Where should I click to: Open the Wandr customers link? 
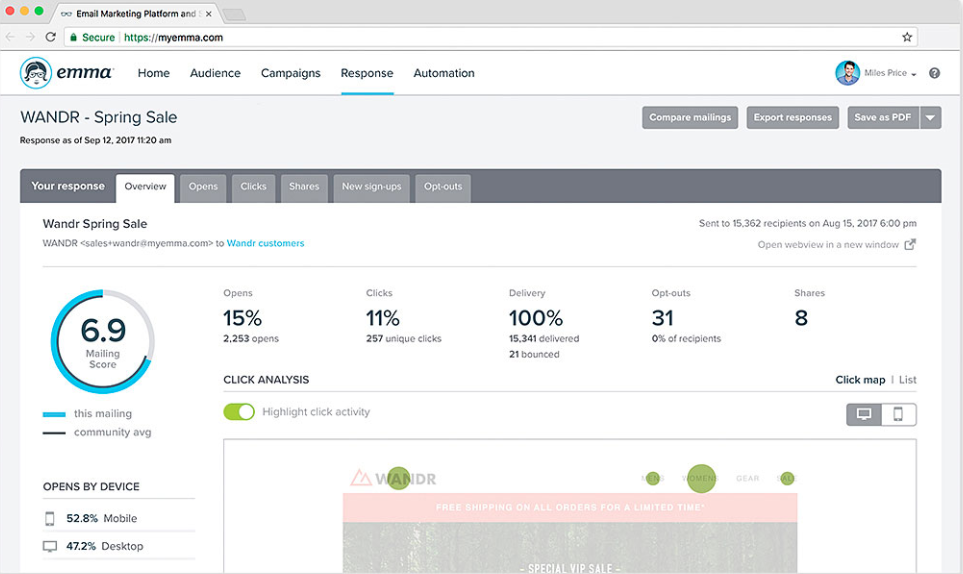(265, 243)
